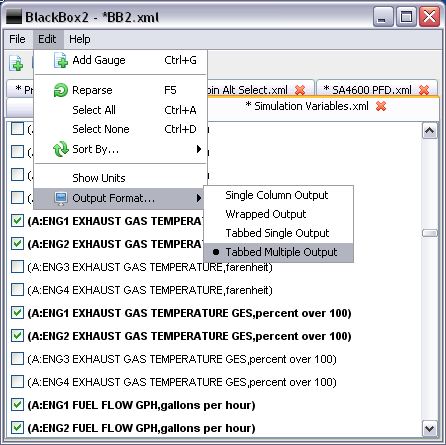Close the SA4600 PFD.xml tab
The height and width of the screenshot is (445, 446).
[x=424, y=90]
